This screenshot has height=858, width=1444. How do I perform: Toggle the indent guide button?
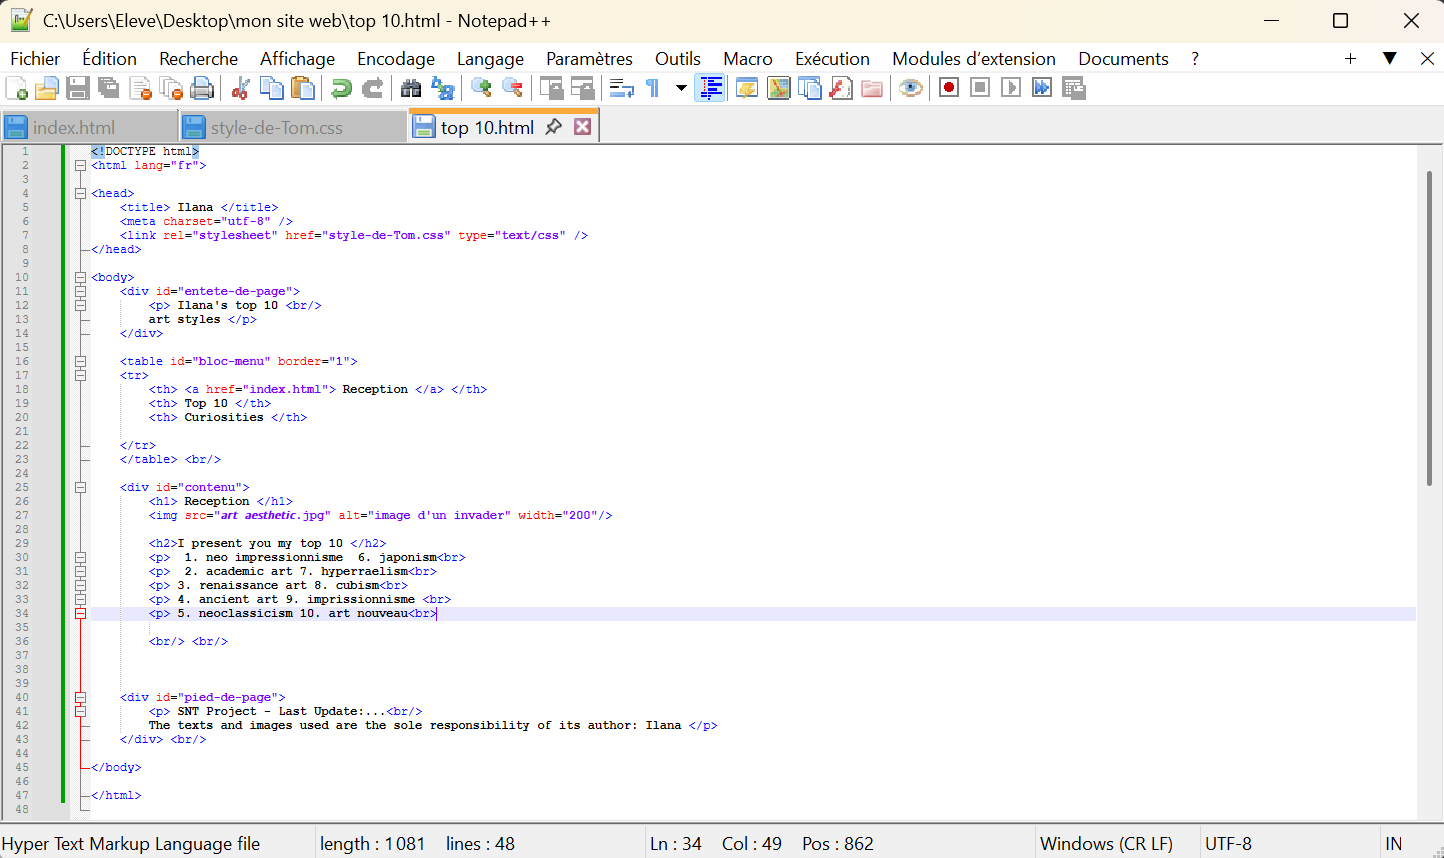[710, 88]
